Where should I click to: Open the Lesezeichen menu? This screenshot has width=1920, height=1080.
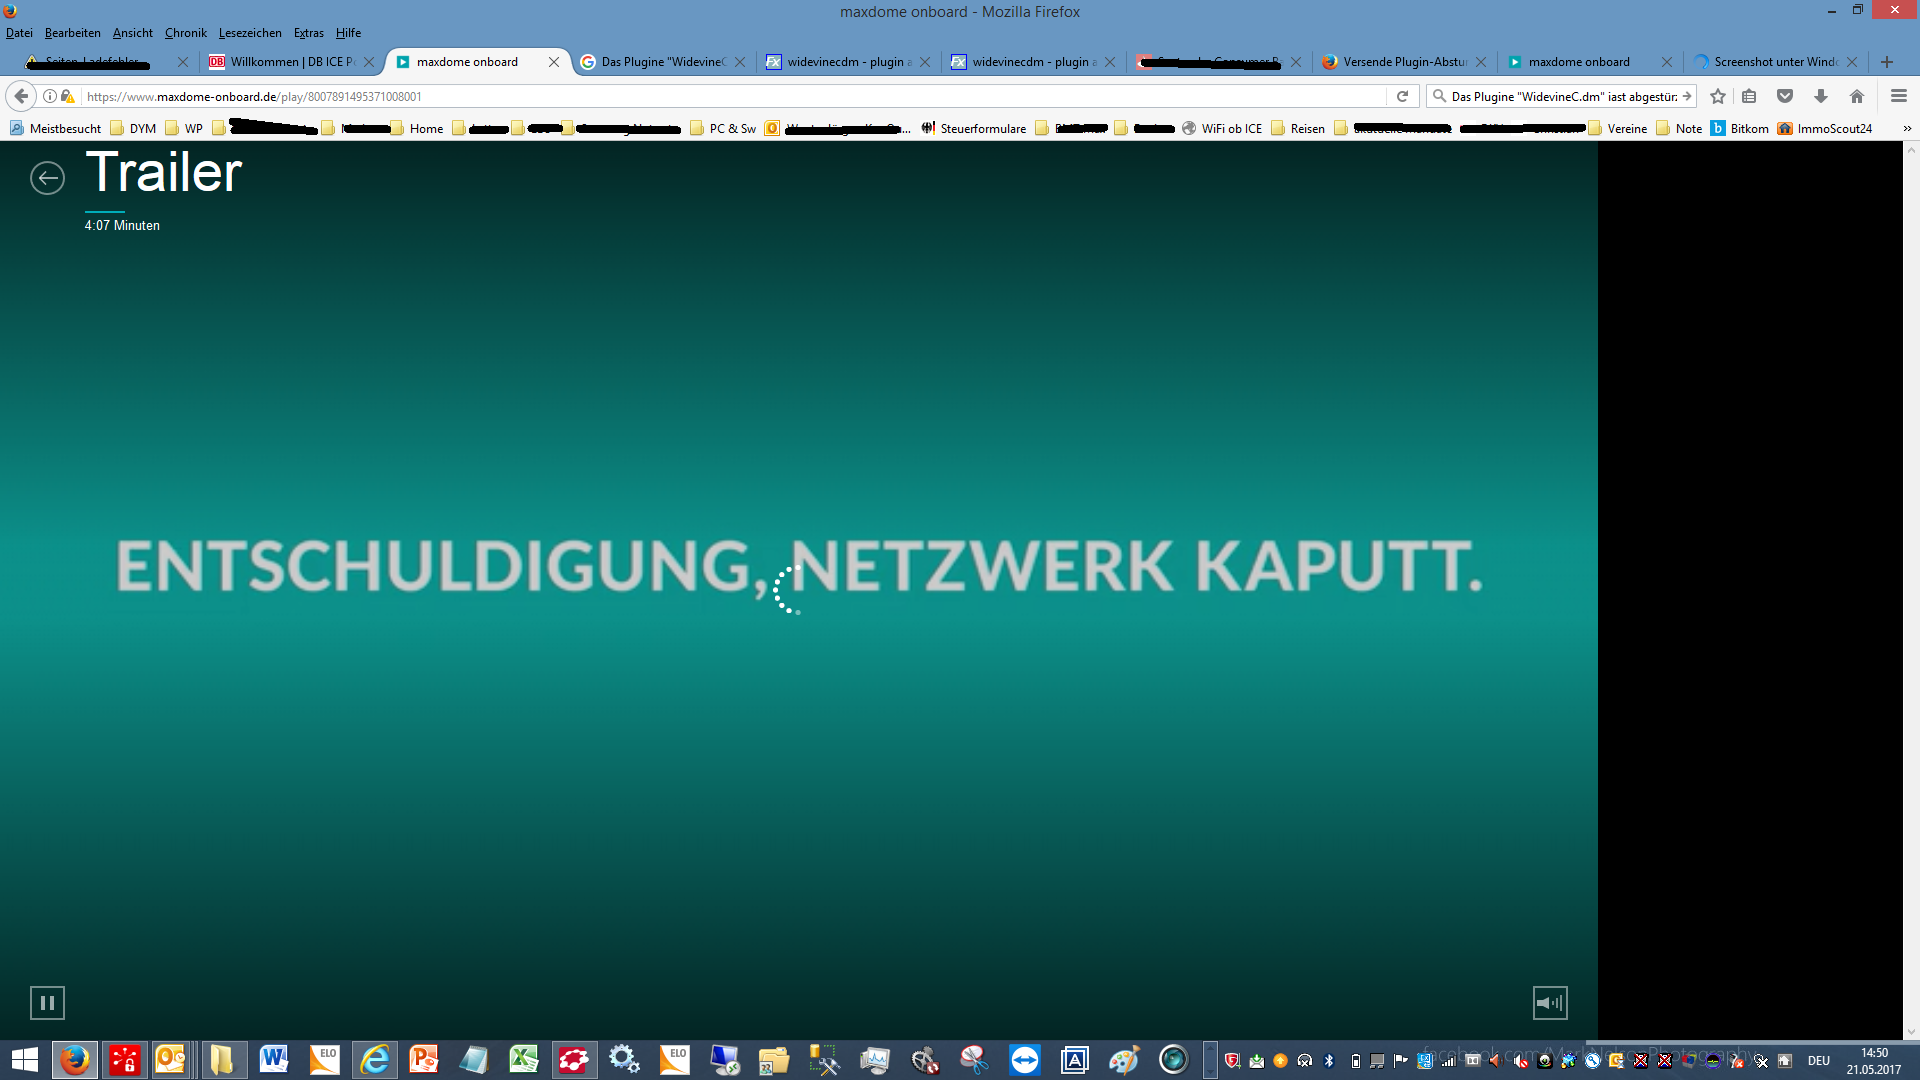[250, 33]
